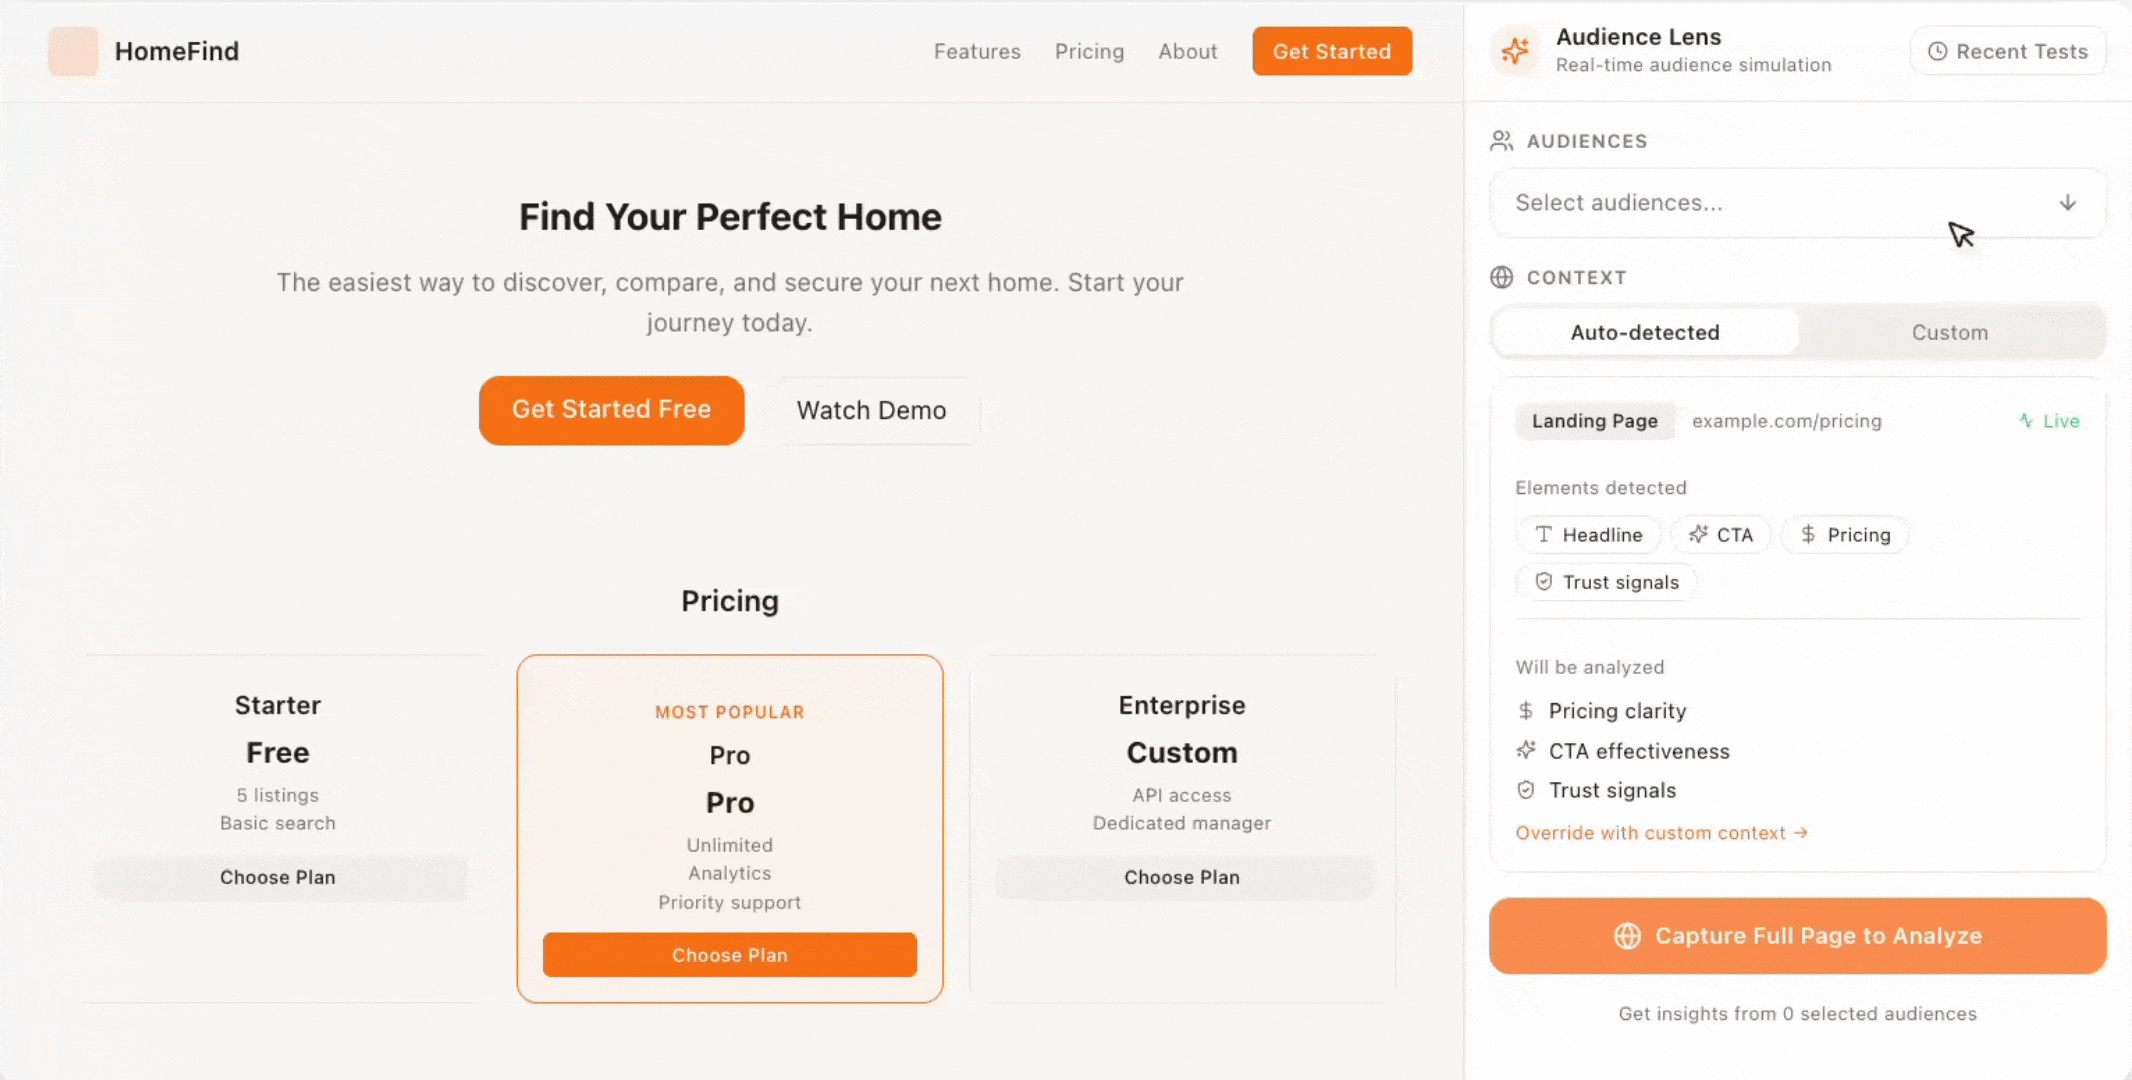Switch context to Custom
2132x1080 pixels.
tap(1950, 332)
